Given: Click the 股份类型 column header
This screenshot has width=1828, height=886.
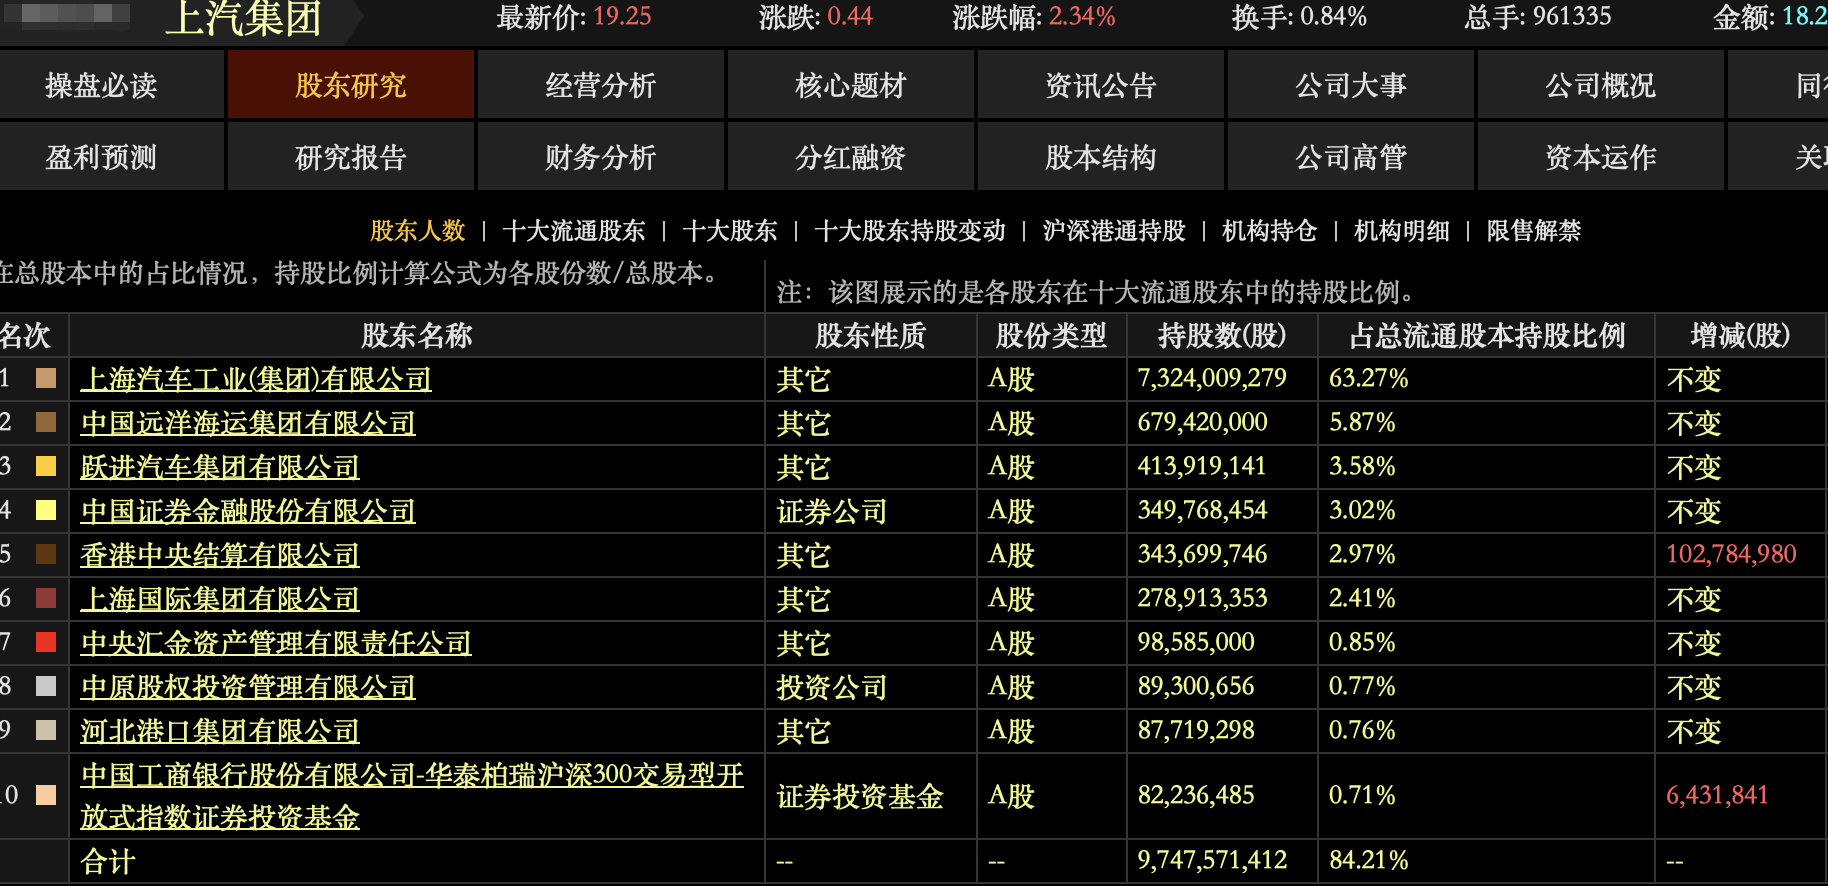Looking at the screenshot, I should [x=1052, y=336].
